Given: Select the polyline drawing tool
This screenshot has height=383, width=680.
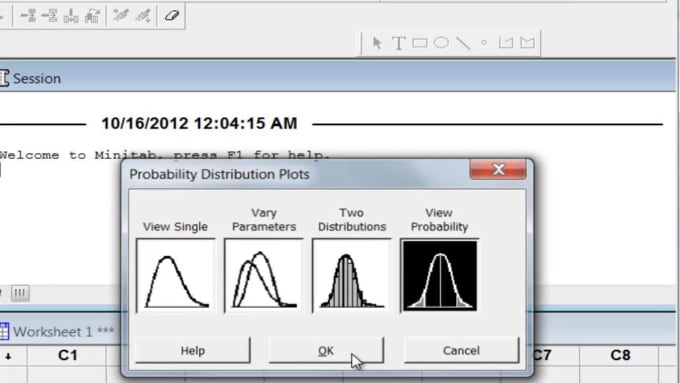Looking at the screenshot, I should coord(506,43).
